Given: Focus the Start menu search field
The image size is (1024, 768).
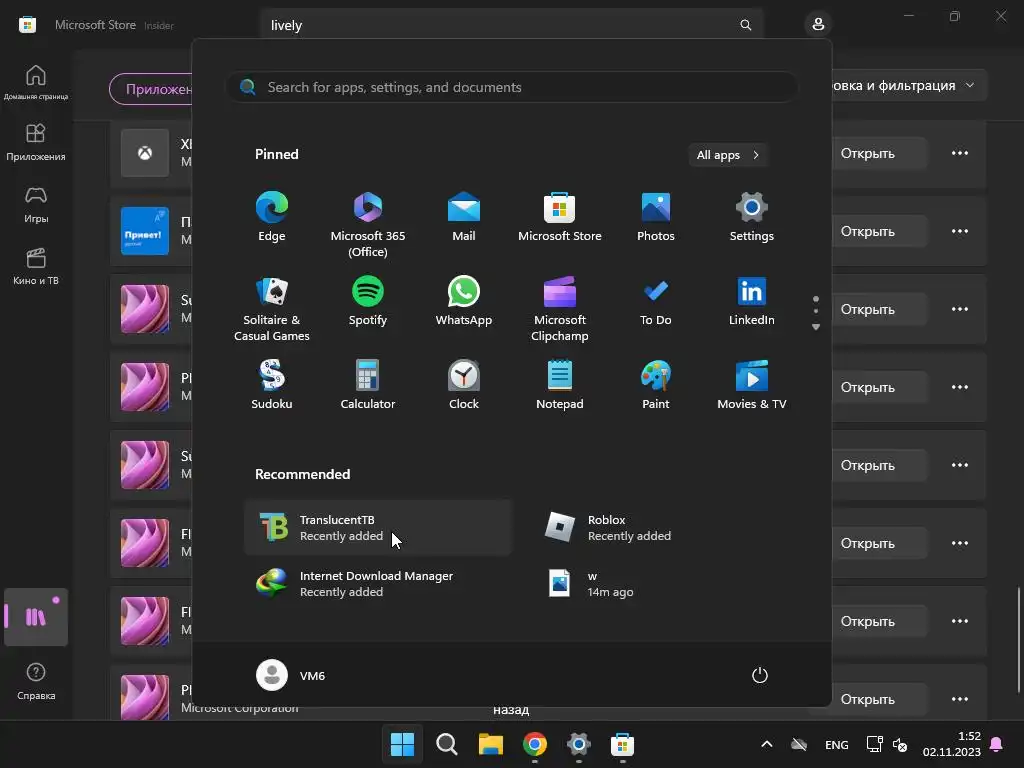Looking at the screenshot, I should tap(512, 87).
